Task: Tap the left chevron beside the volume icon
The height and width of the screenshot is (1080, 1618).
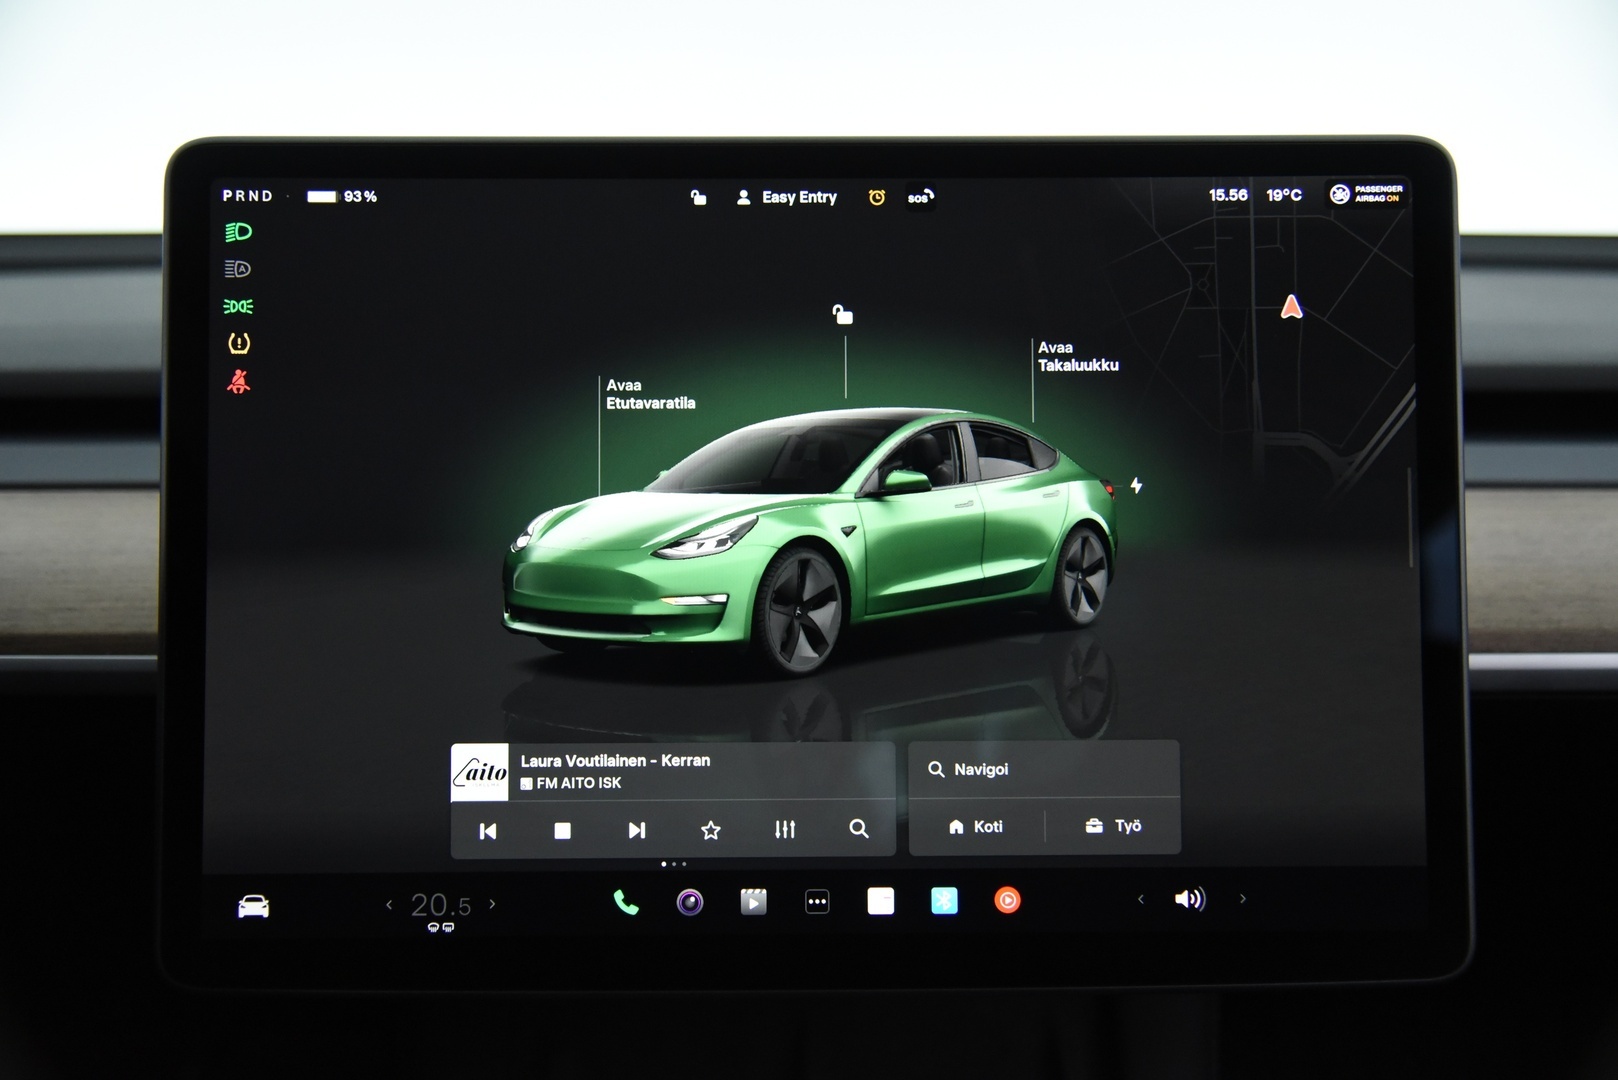Action: tap(1141, 900)
